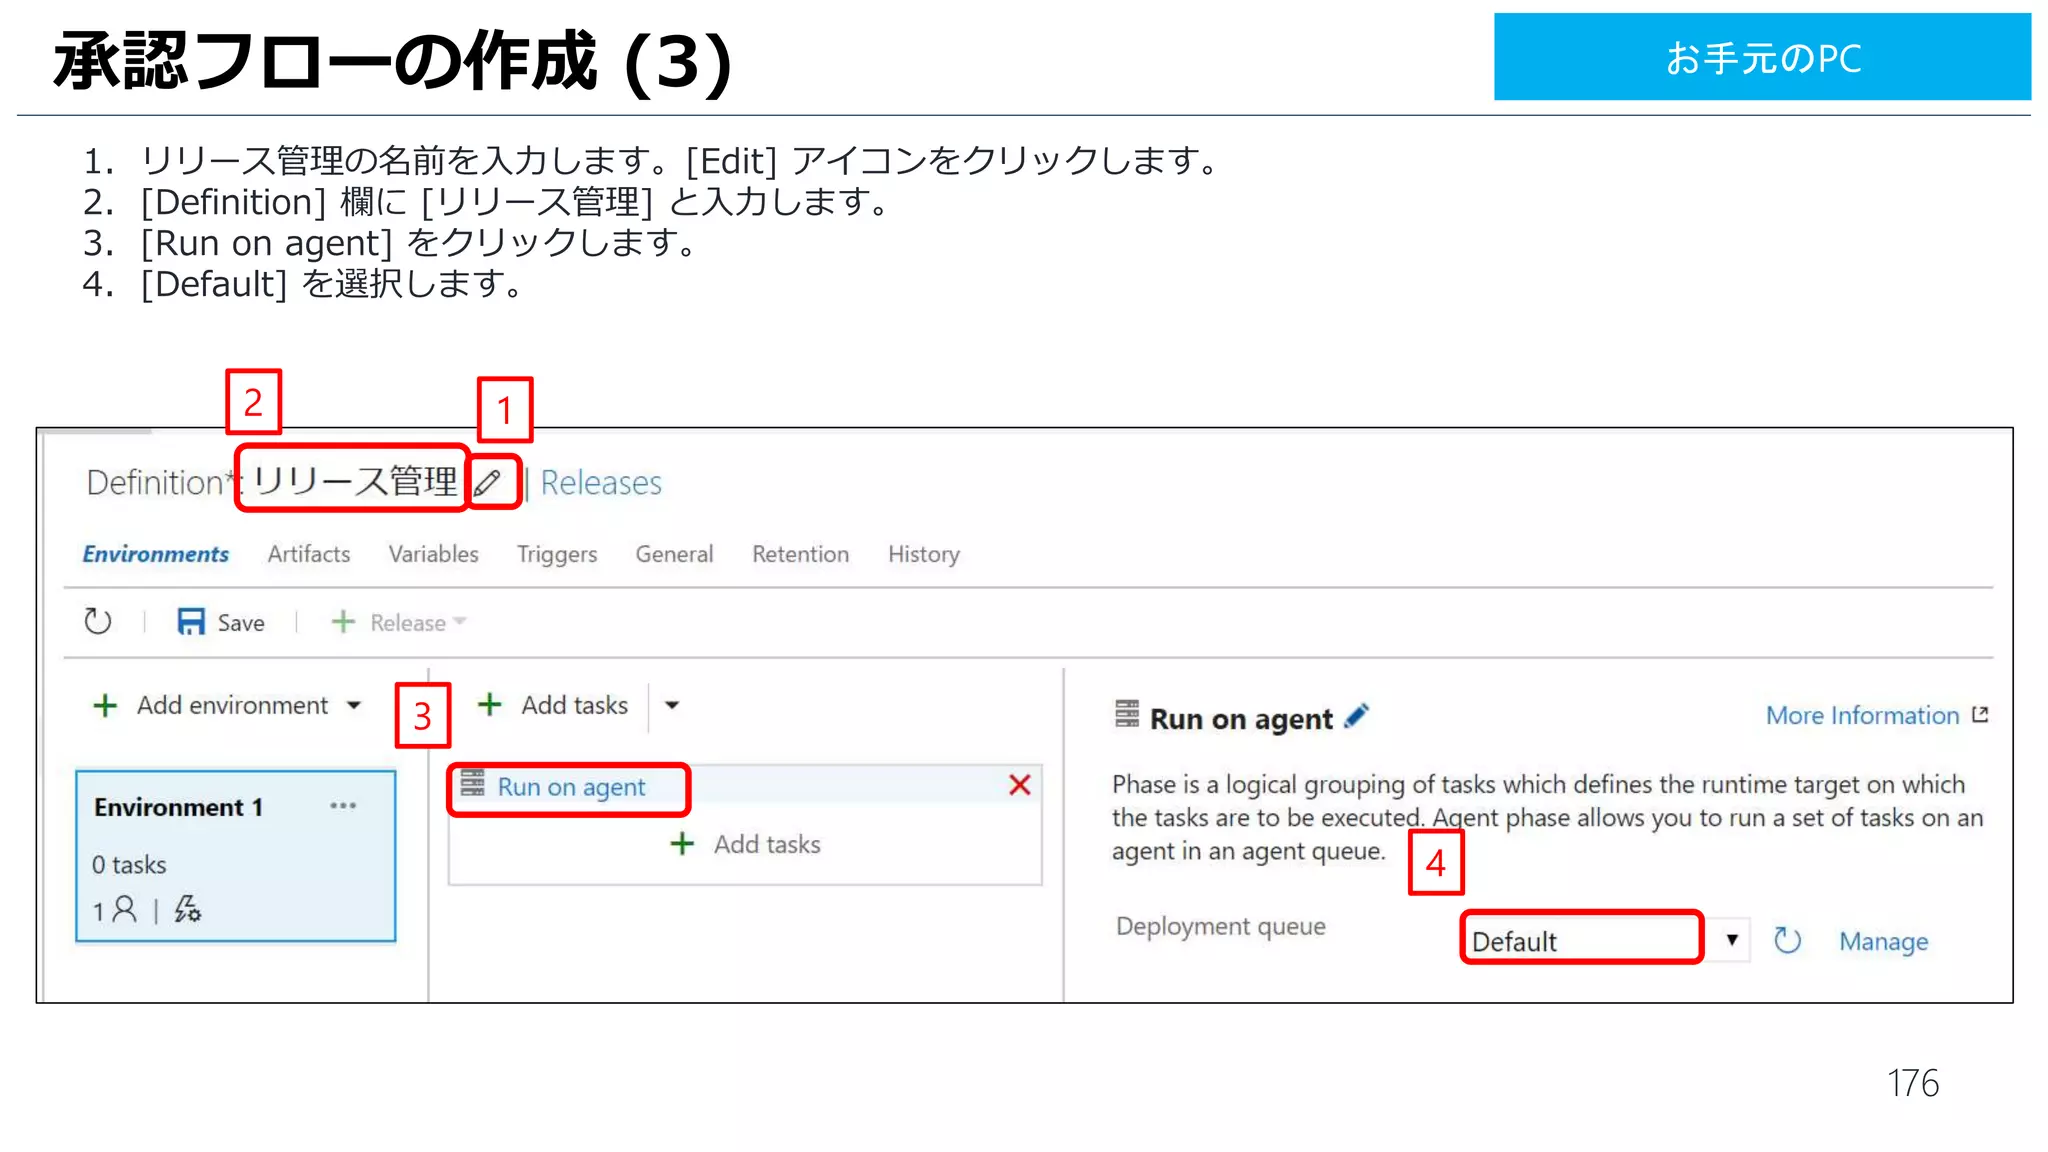Switch to the Artifacts tab

pyautogui.click(x=309, y=554)
